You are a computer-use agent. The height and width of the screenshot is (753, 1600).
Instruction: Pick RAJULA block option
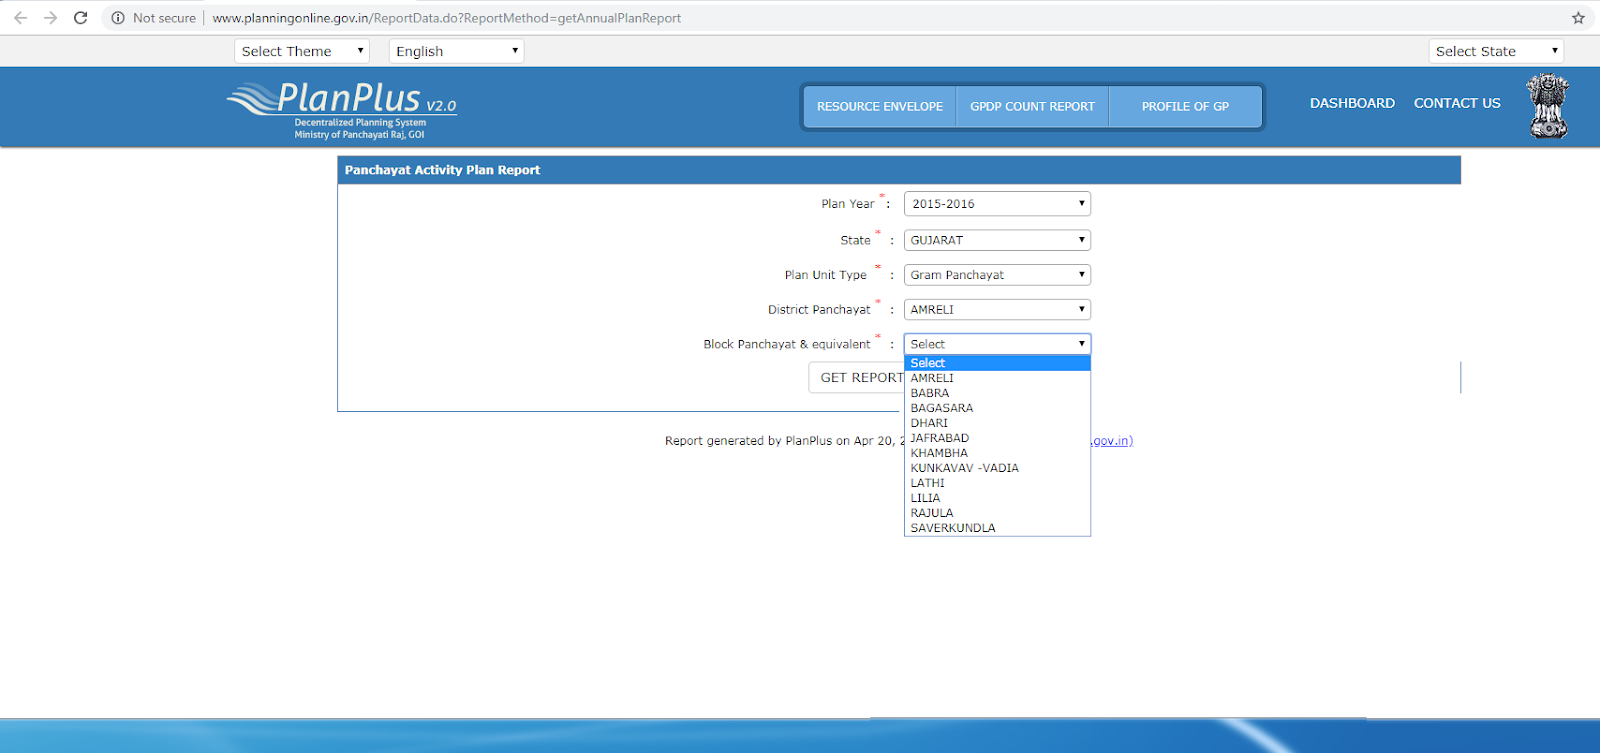pos(997,513)
